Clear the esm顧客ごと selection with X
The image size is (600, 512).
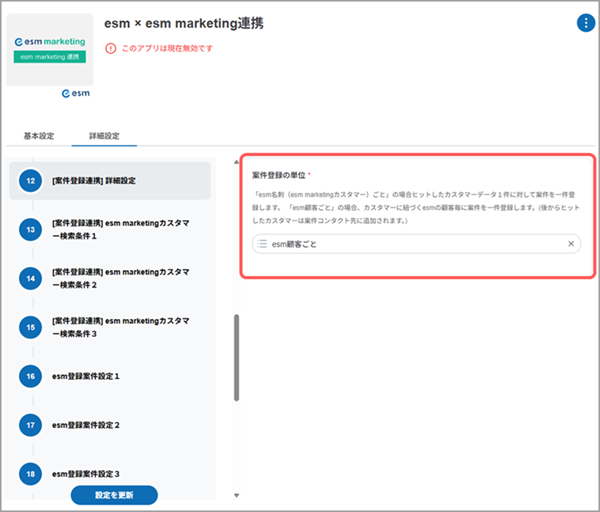(572, 244)
